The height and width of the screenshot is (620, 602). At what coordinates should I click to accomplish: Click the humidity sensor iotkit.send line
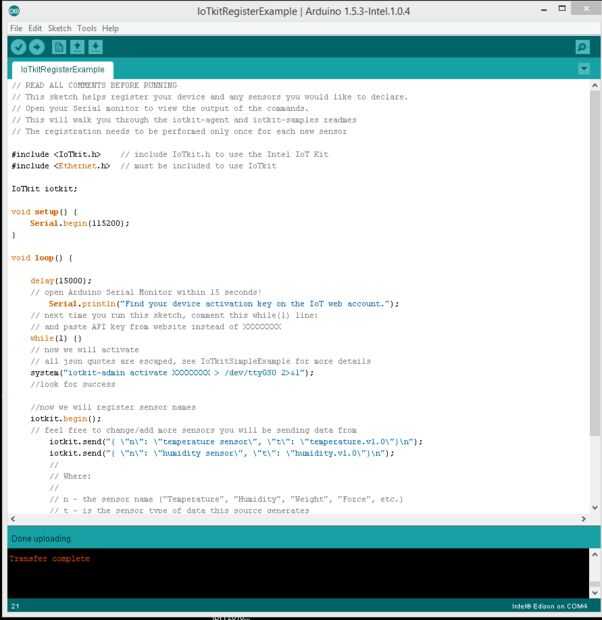pos(221,453)
